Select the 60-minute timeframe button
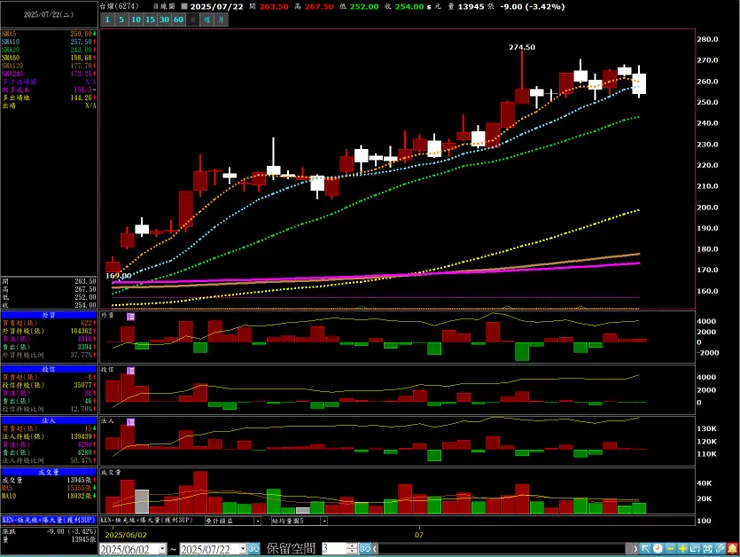Viewport: 740px width, 557px height. coord(178,20)
